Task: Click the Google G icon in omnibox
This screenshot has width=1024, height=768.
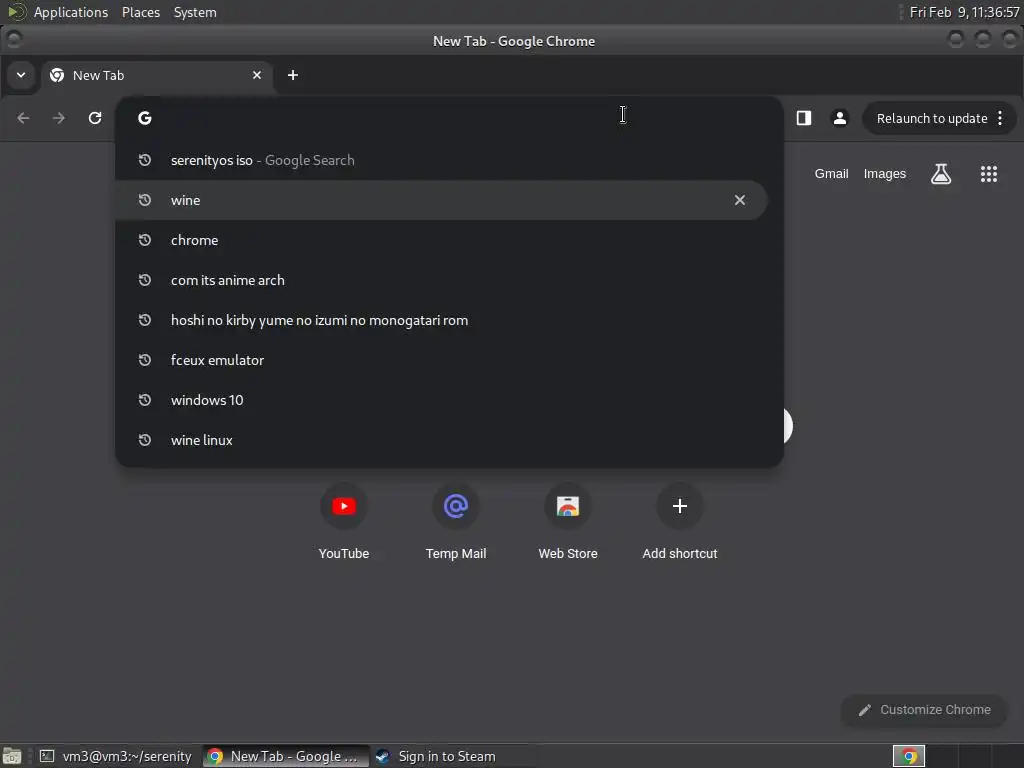Action: (145, 118)
